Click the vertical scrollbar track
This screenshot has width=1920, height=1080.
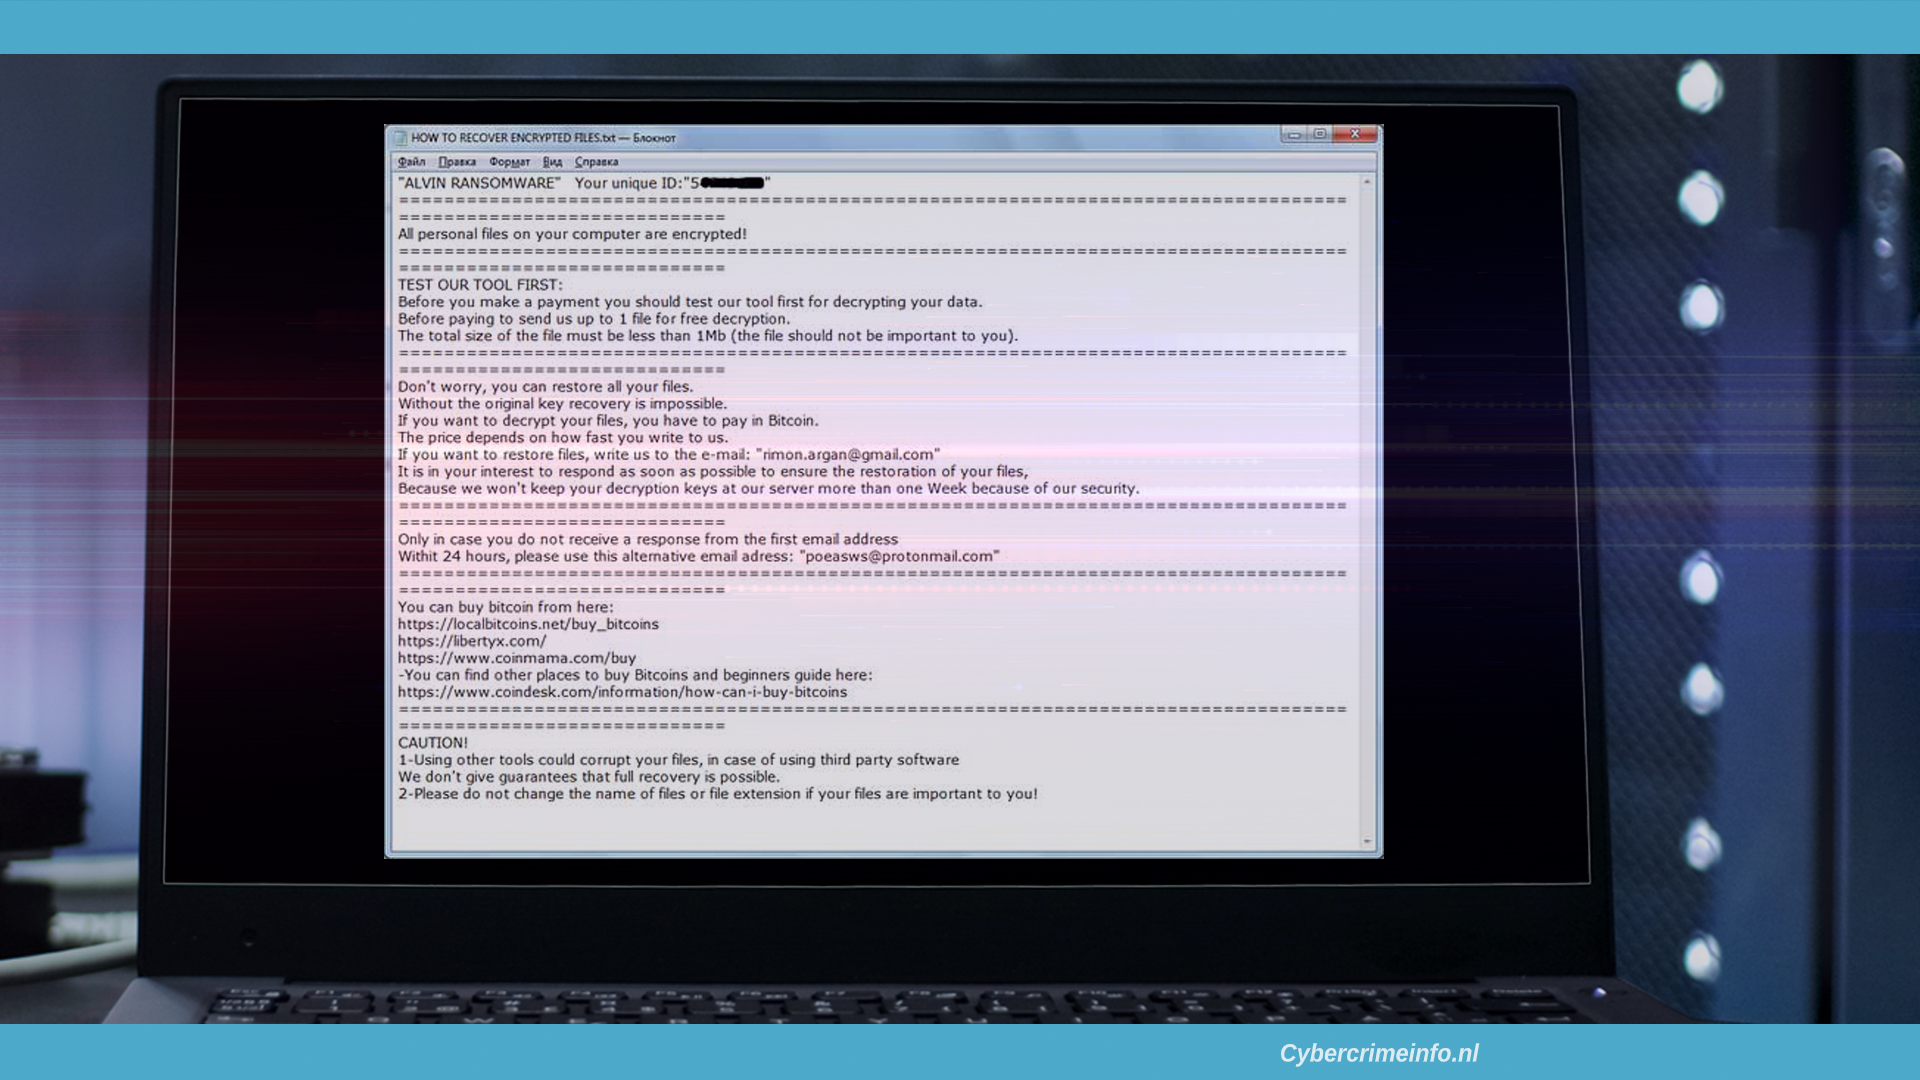pos(1367,511)
